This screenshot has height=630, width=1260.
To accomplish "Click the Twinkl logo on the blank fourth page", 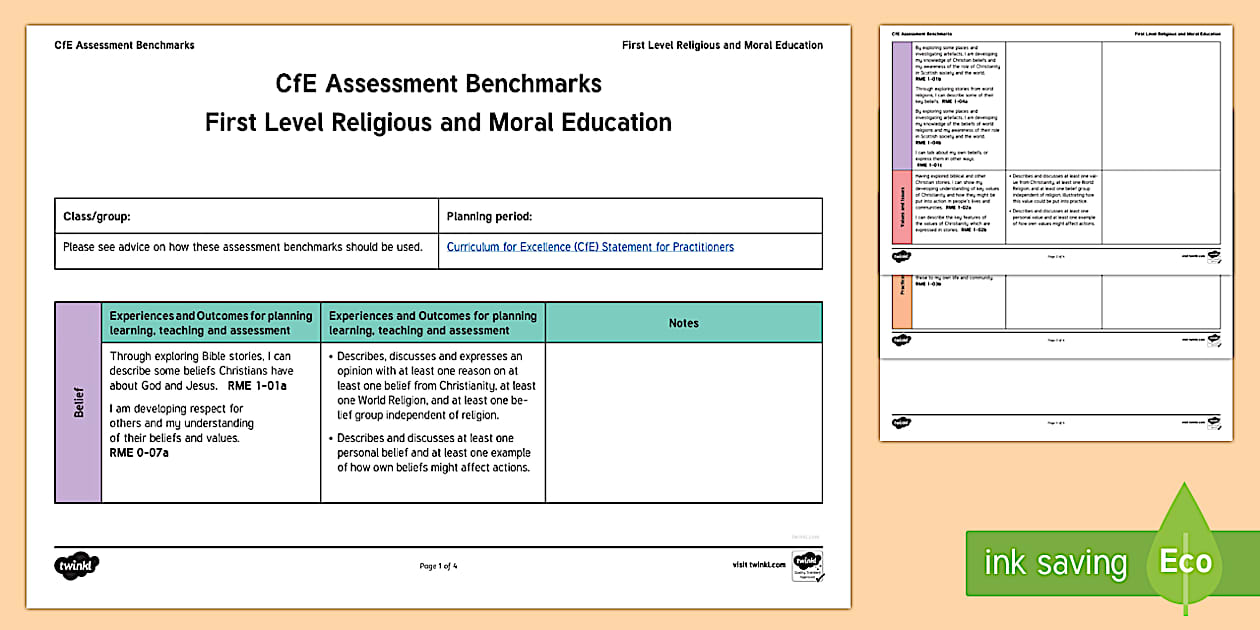I will pos(901,422).
